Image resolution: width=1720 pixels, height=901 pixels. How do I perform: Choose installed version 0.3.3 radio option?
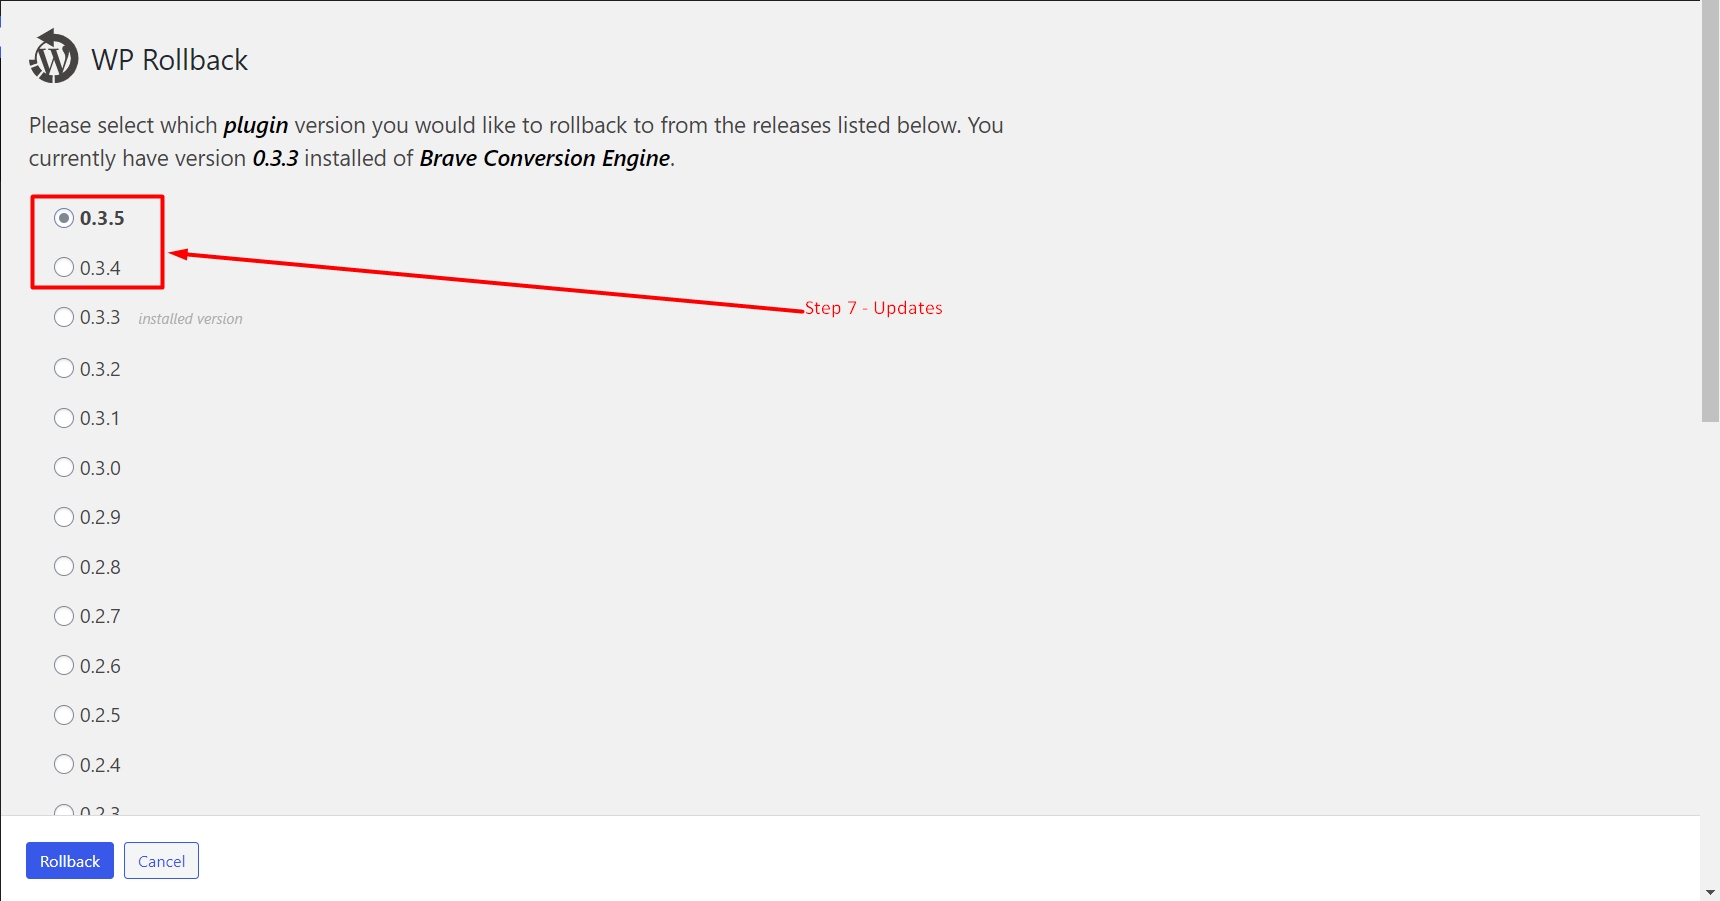[64, 317]
